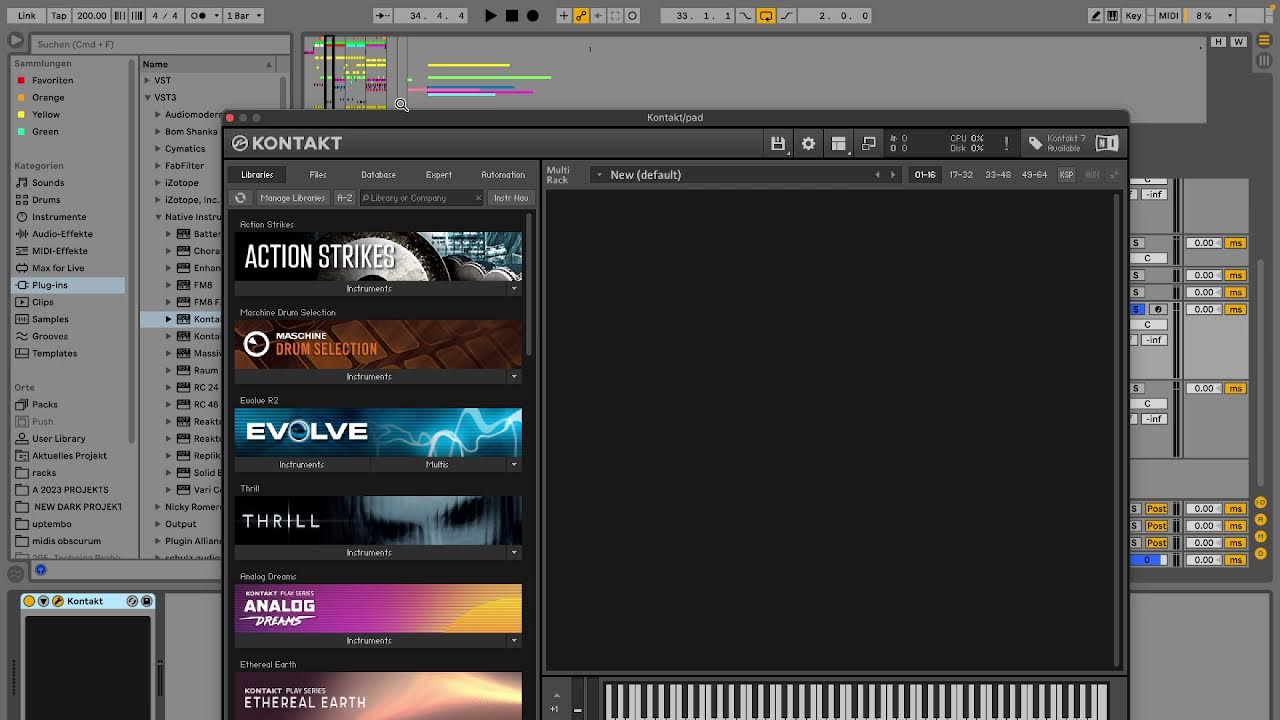Refresh the Kontakt libraries list
Viewport: 1280px width, 720px height.
click(x=240, y=198)
